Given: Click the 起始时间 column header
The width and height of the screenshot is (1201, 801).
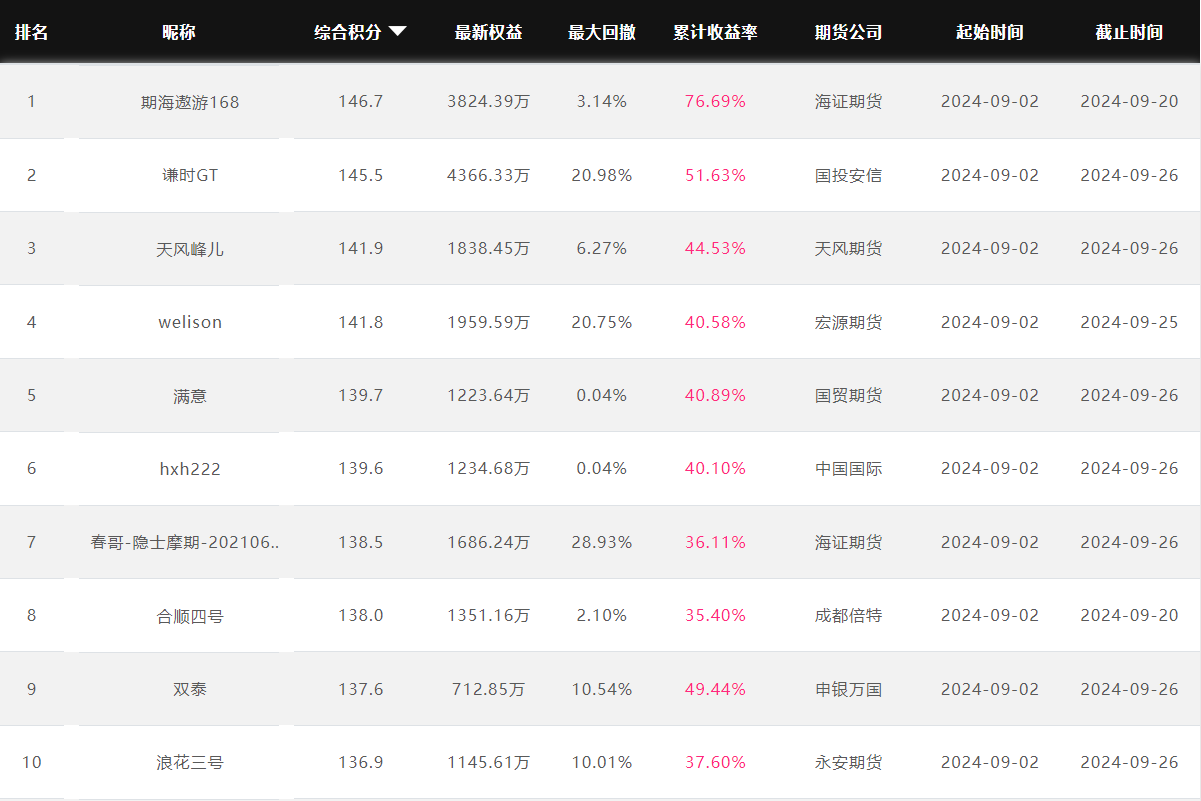Looking at the screenshot, I should click(x=989, y=32).
